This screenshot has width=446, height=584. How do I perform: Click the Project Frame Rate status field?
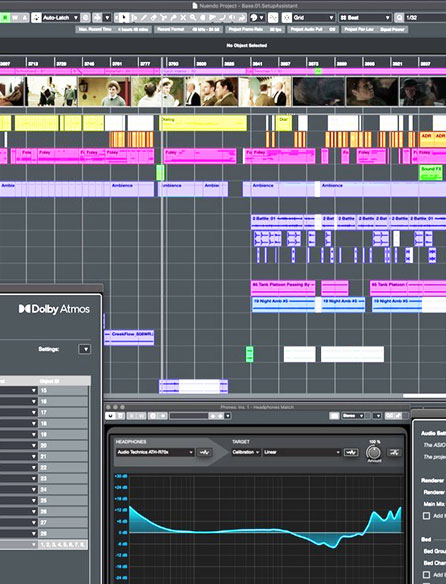pyautogui.click(x=256, y=29)
